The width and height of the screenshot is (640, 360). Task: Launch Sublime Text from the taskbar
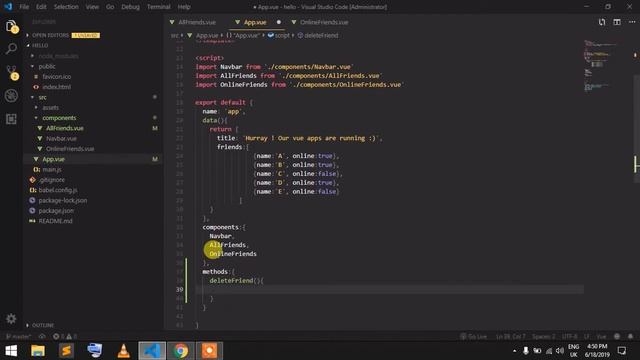point(66,351)
